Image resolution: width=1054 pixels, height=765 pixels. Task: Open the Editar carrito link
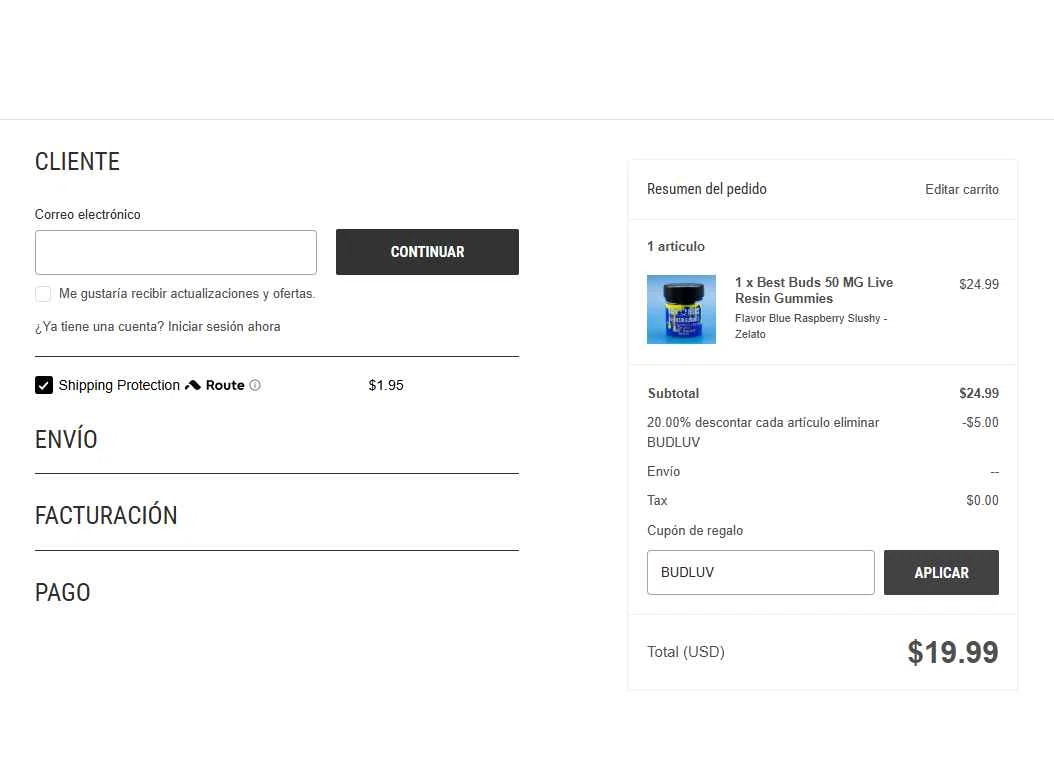point(962,190)
